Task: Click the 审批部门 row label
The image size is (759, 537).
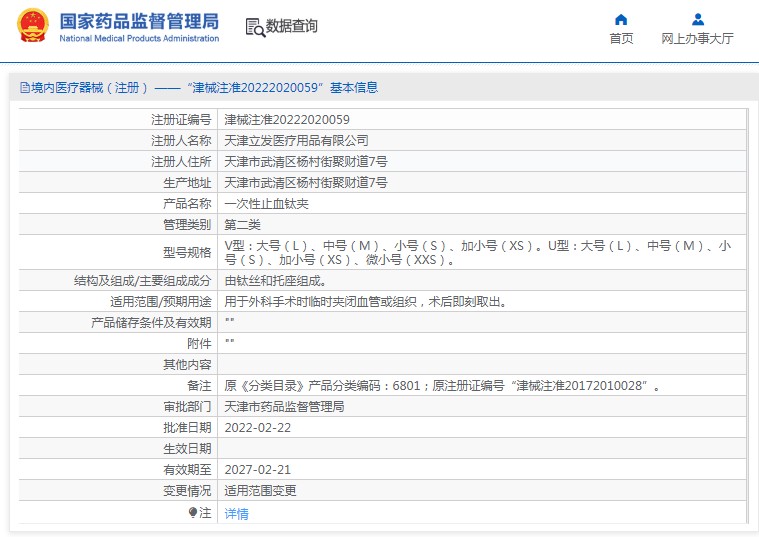Action: (187, 407)
